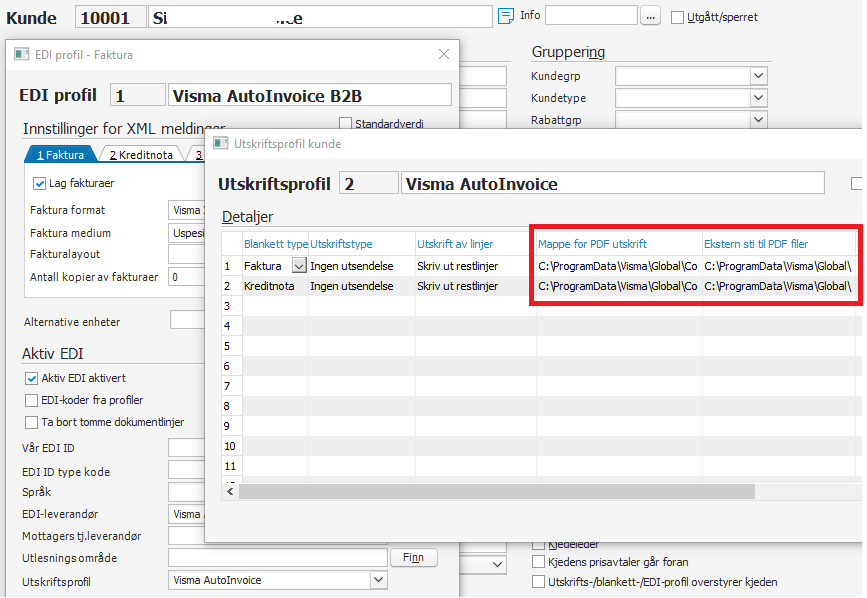Enable Ta bort tomme dokumentlinjer checkbox
The width and height of the screenshot is (867, 598).
tap(32, 423)
